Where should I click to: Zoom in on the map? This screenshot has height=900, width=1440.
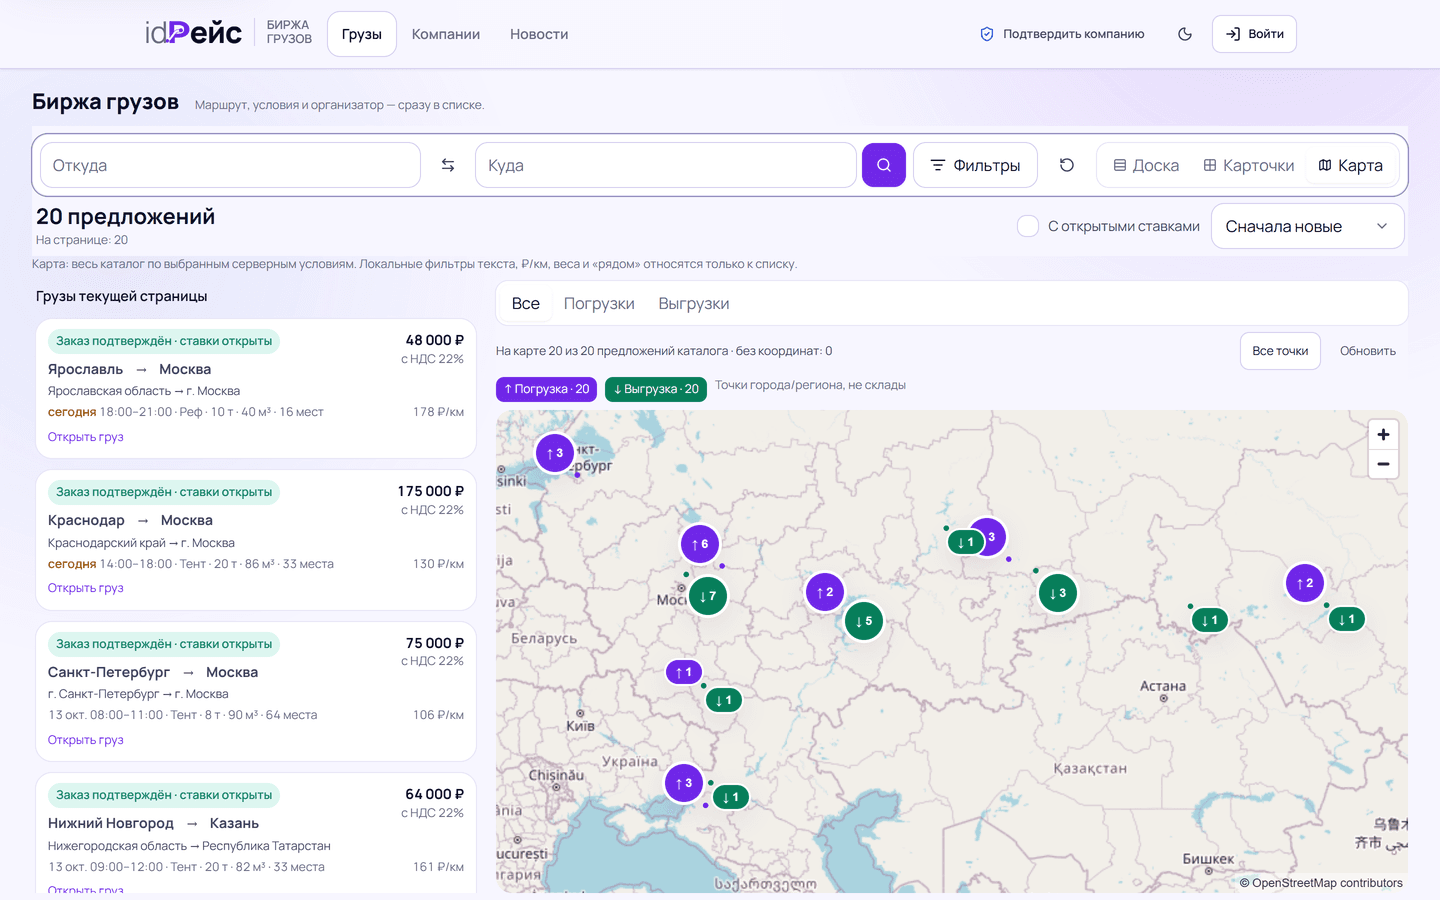(x=1383, y=435)
